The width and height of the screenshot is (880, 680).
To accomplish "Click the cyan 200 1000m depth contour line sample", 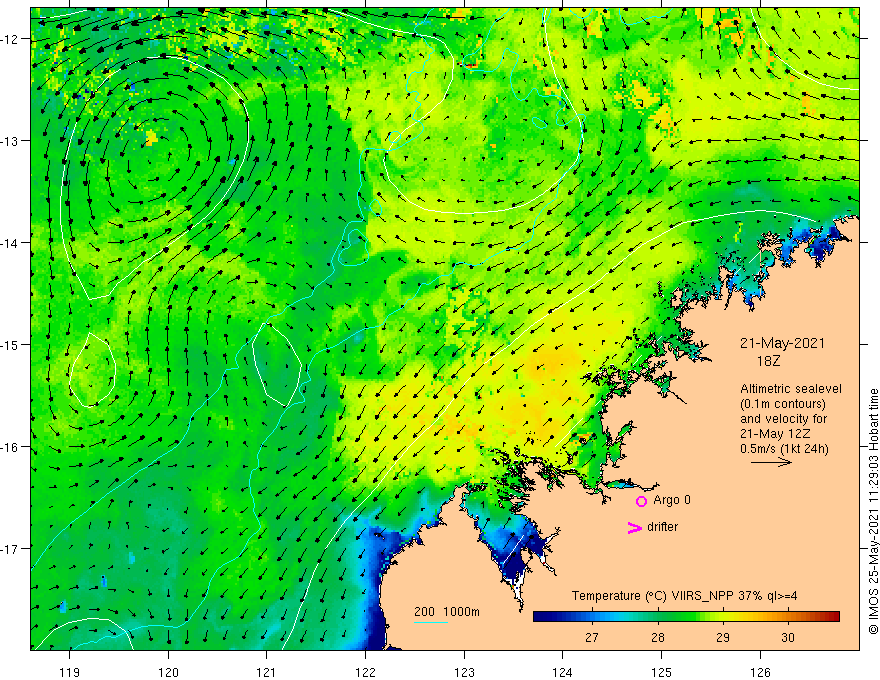I will 430,622.
